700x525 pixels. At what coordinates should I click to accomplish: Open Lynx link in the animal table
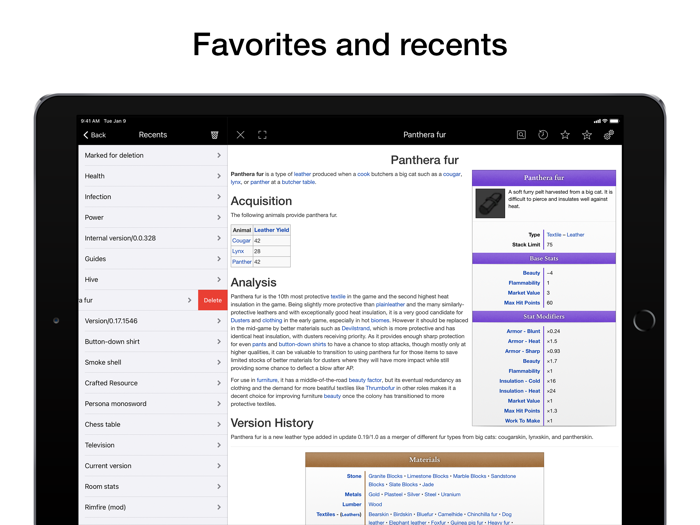tap(238, 251)
